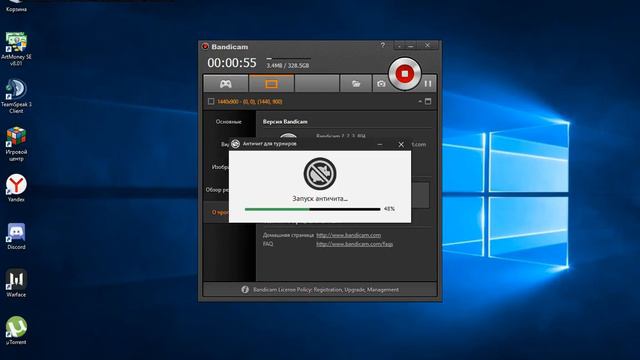The height and width of the screenshot is (360, 640).
Task: Click the Запуск античита status text
Action: pos(320,199)
